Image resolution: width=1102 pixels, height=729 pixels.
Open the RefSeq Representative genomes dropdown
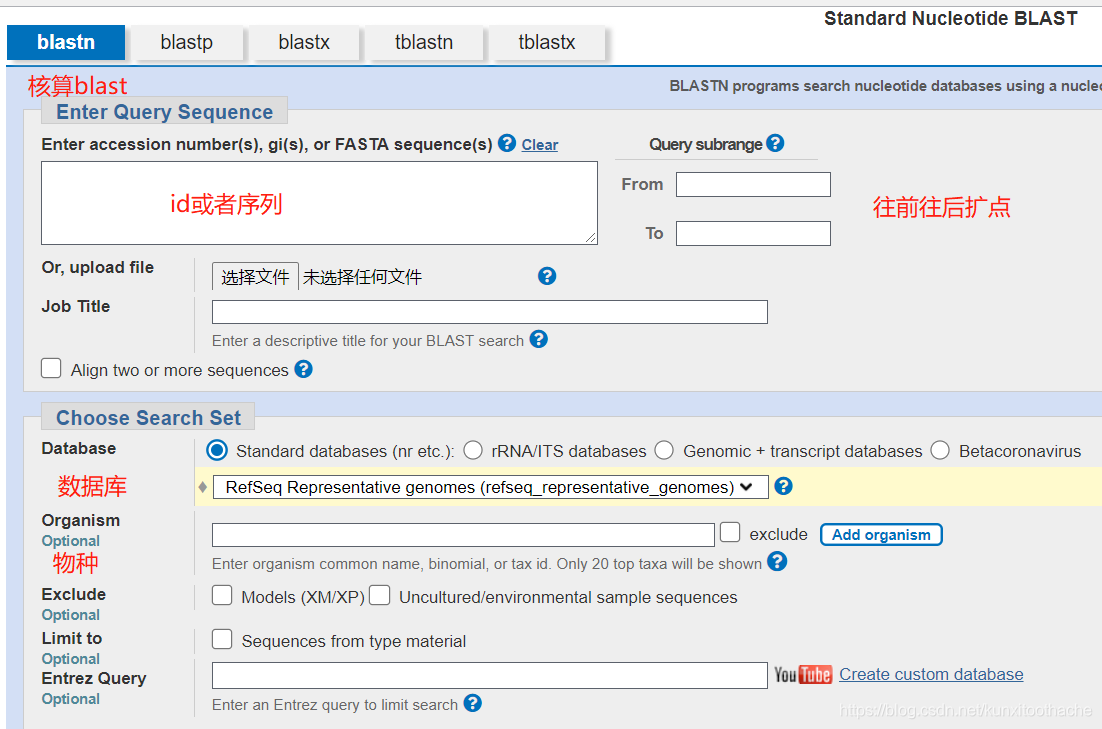click(490, 487)
